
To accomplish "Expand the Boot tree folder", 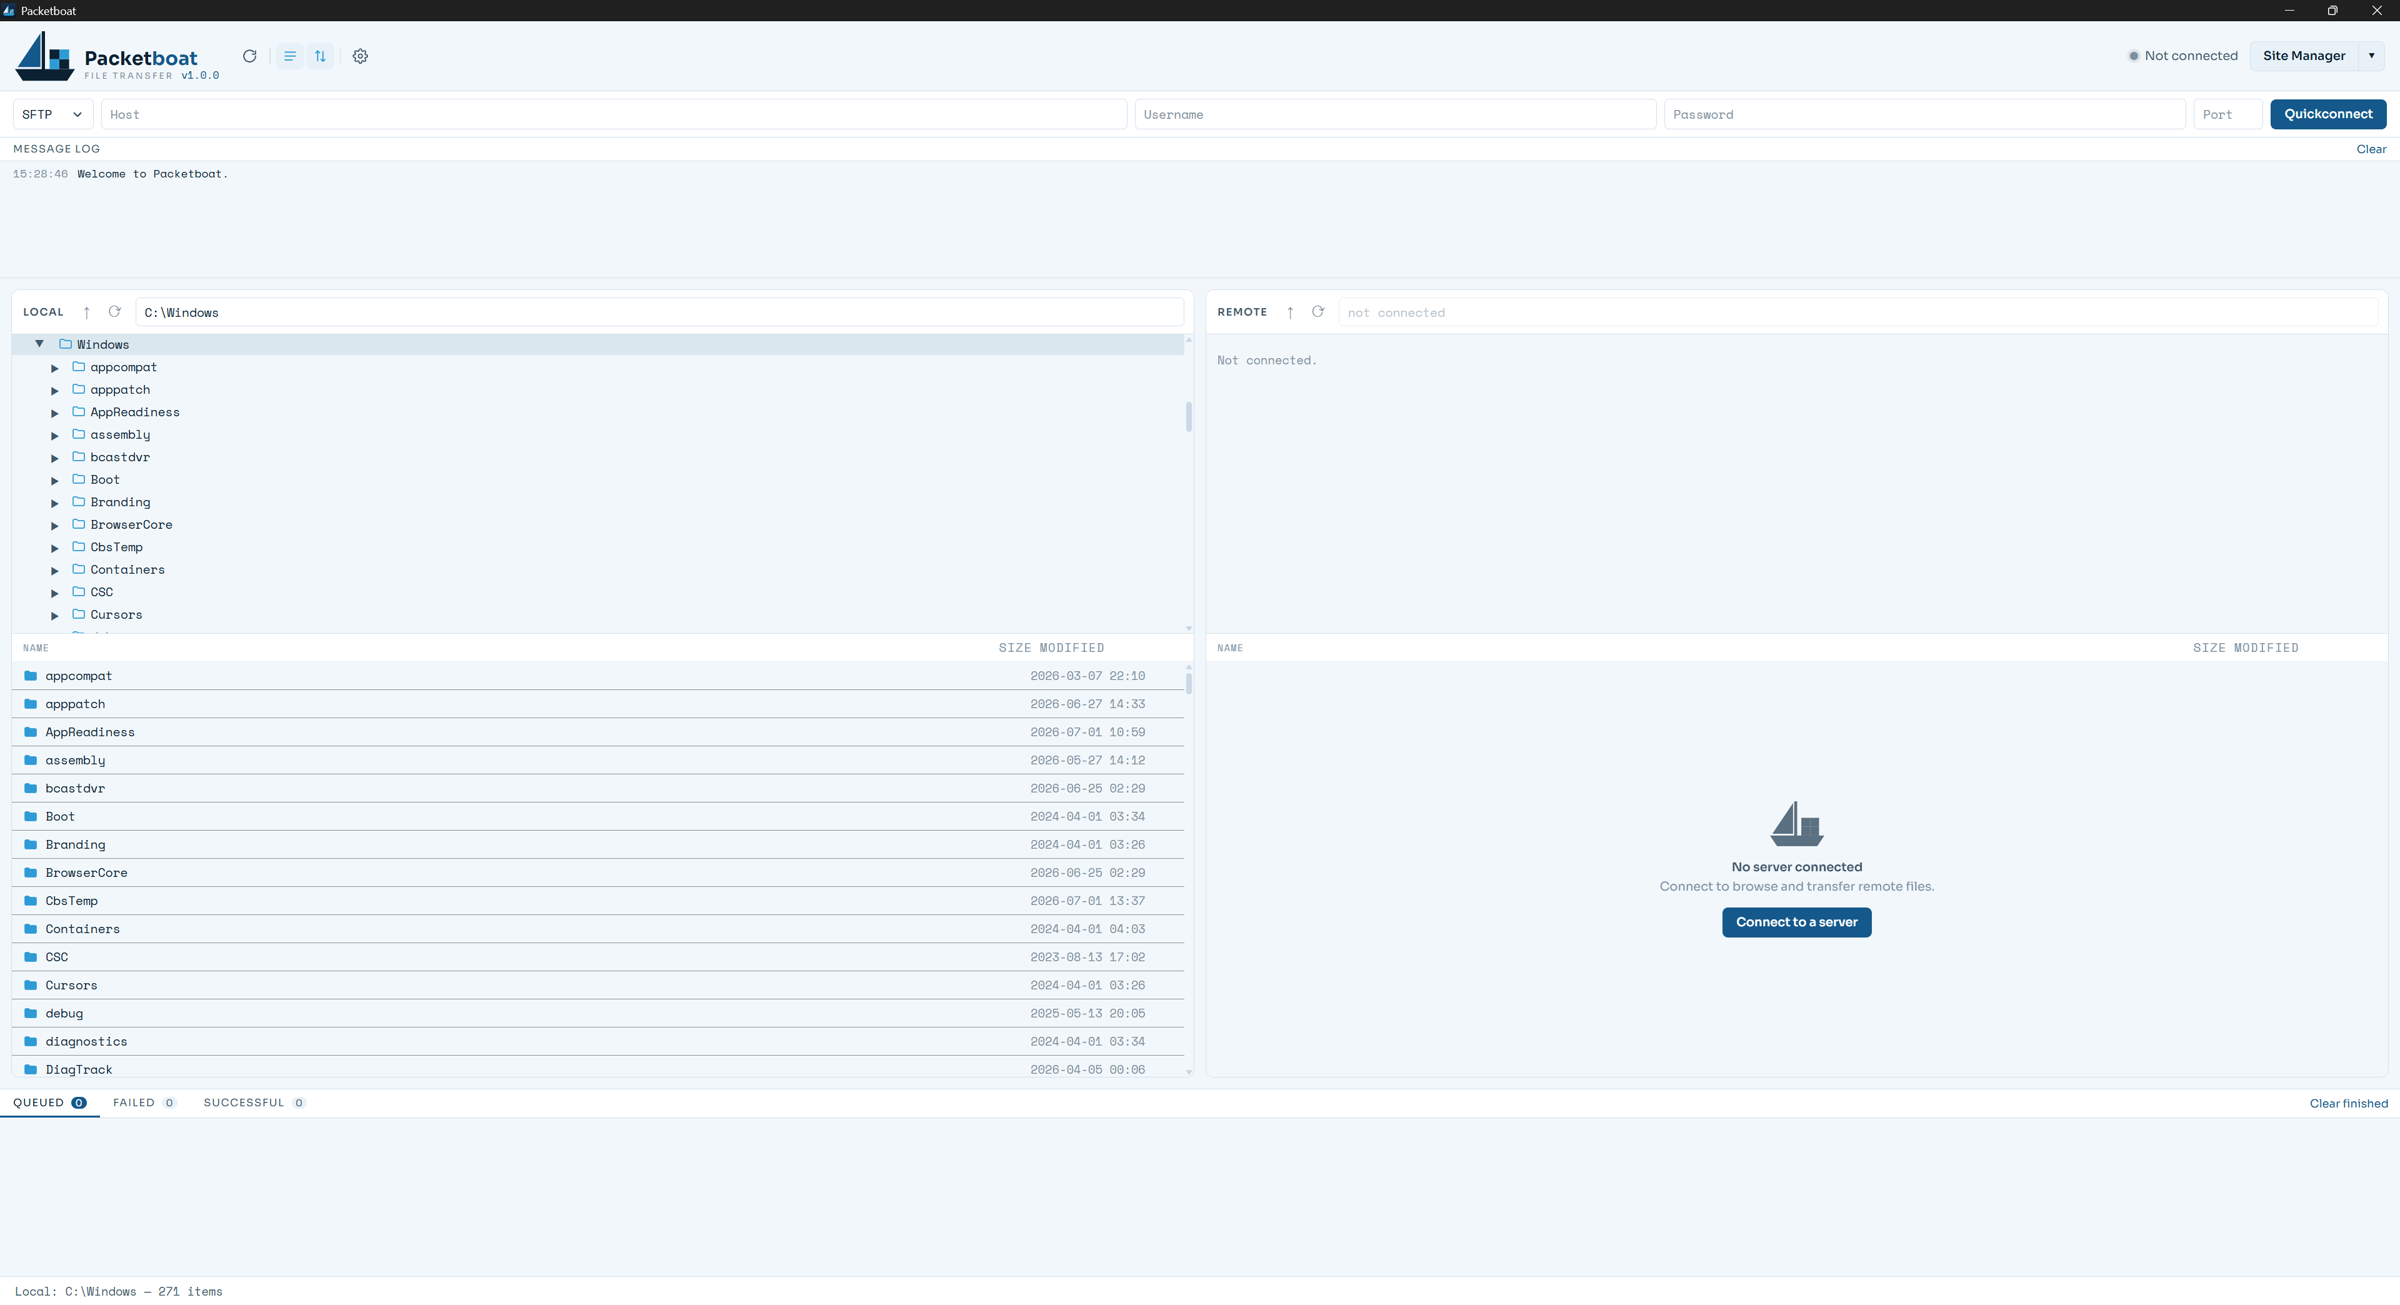I will [x=55, y=480].
